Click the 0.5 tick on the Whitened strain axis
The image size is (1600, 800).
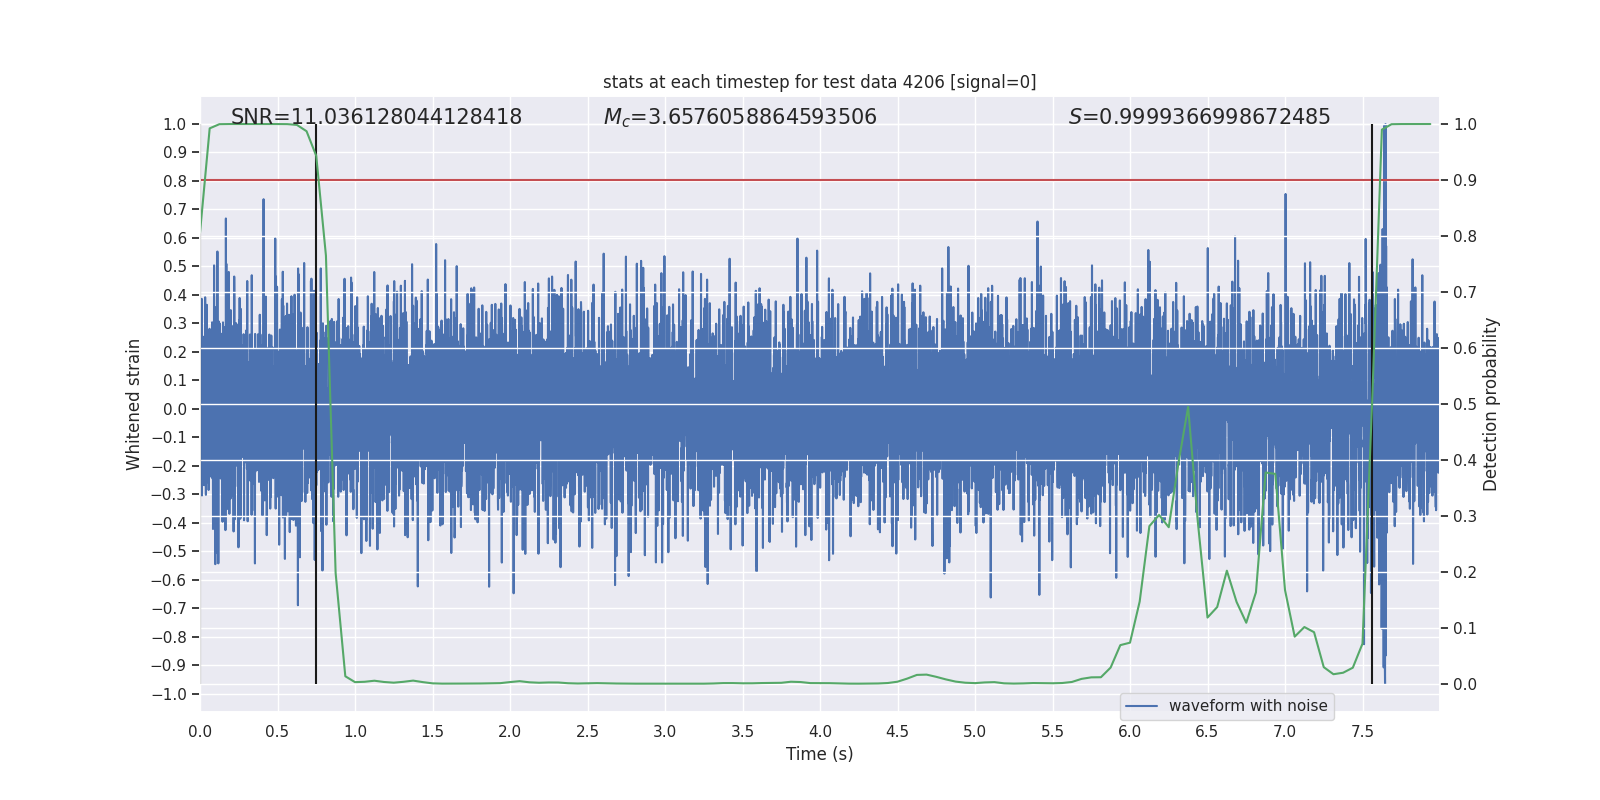(175, 266)
